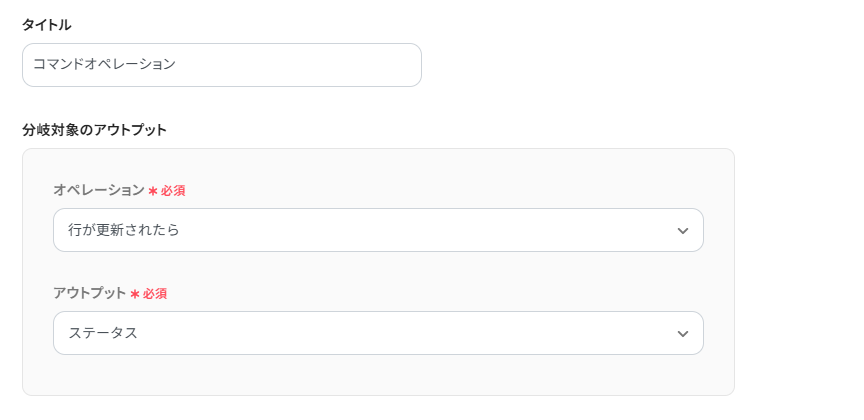Focus the タイトル input field
The image size is (864, 420).
(300, 65)
